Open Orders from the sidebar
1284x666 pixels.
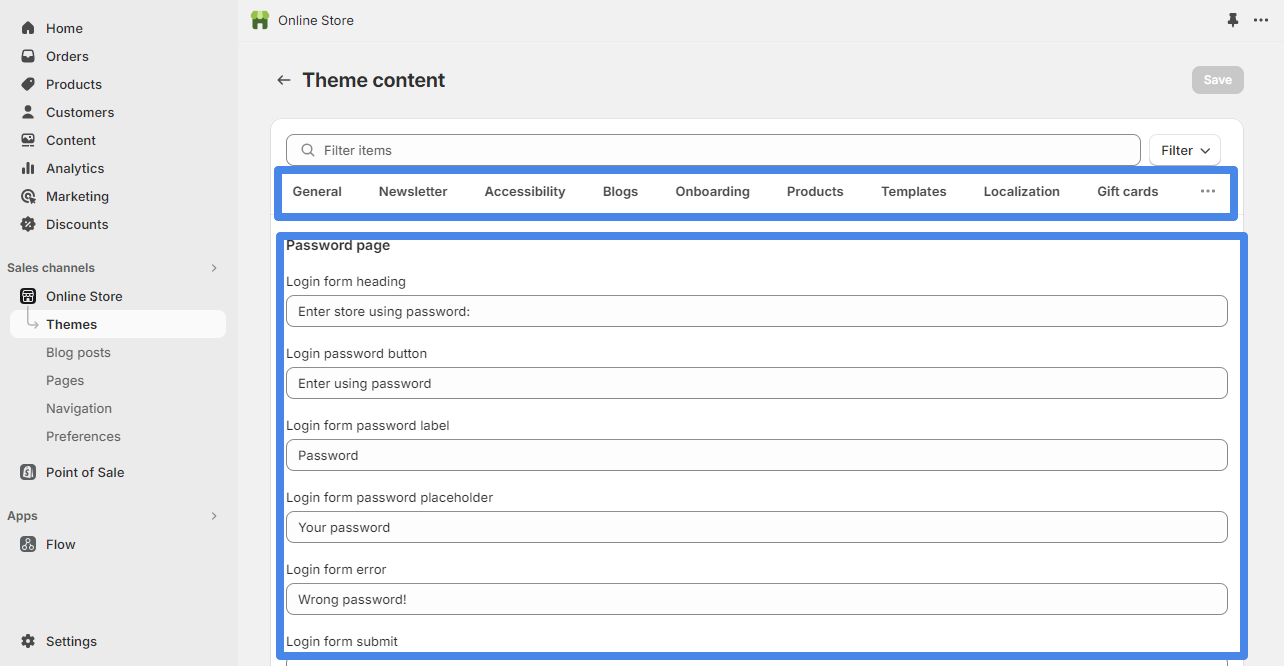67,56
